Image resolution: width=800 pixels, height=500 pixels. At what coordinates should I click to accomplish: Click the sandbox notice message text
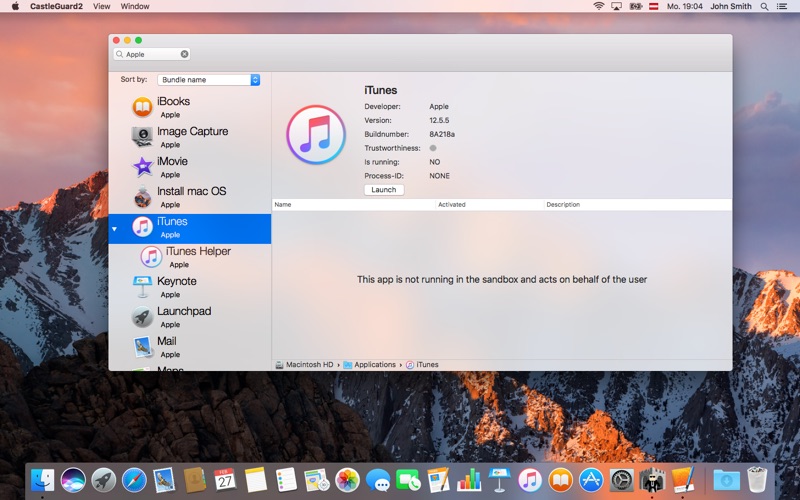(x=502, y=280)
